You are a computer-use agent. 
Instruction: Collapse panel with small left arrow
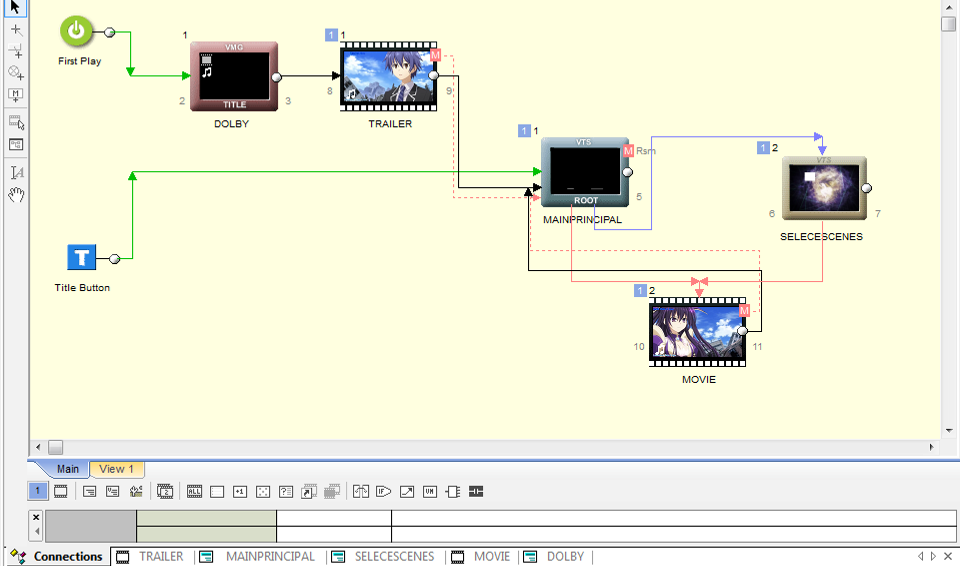(37, 531)
